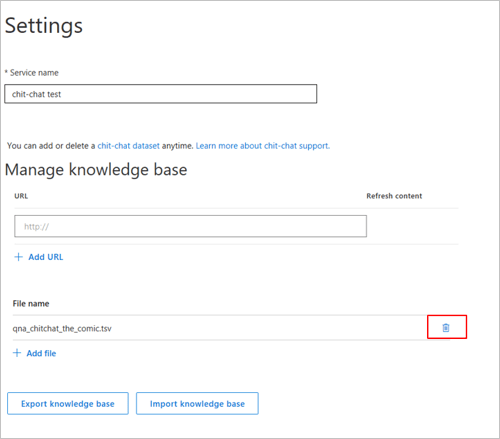Click the Manage knowledge base heading
The width and height of the screenshot is (500, 439).
tap(96, 170)
